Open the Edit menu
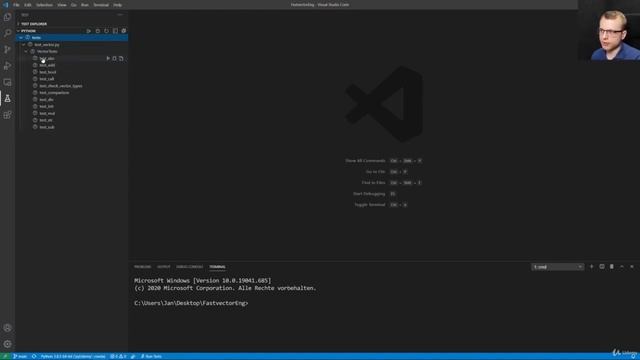 28,5
